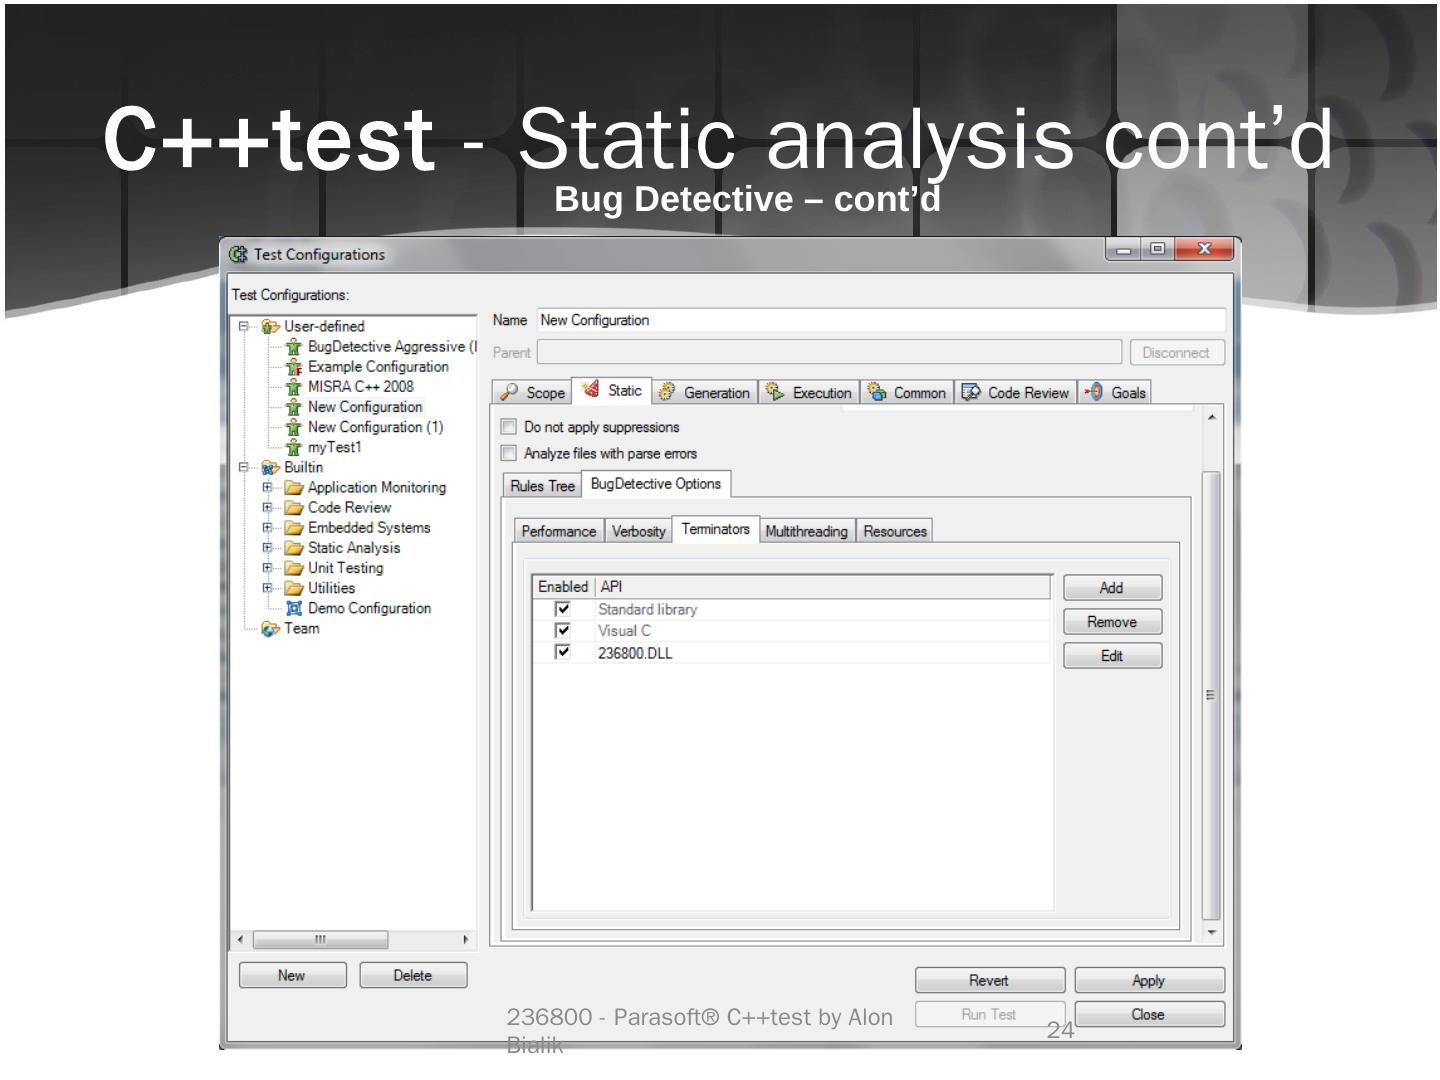This screenshot has width=1440, height=1080.
Task: Click the Goals tab icon
Action: coord(1094,392)
